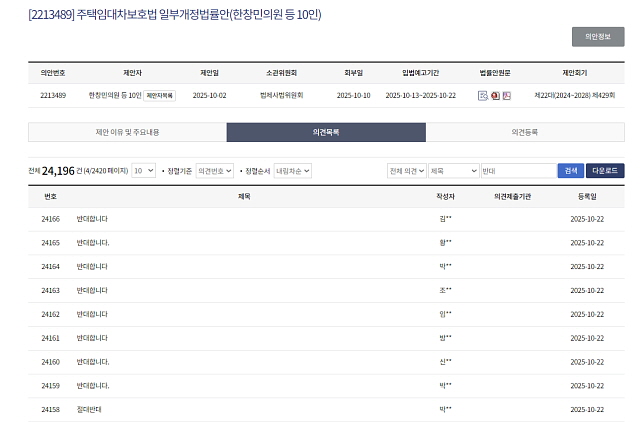Select the 의견목록 tab
This screenshot has width=640, height=422.
(x=326, y=132)
